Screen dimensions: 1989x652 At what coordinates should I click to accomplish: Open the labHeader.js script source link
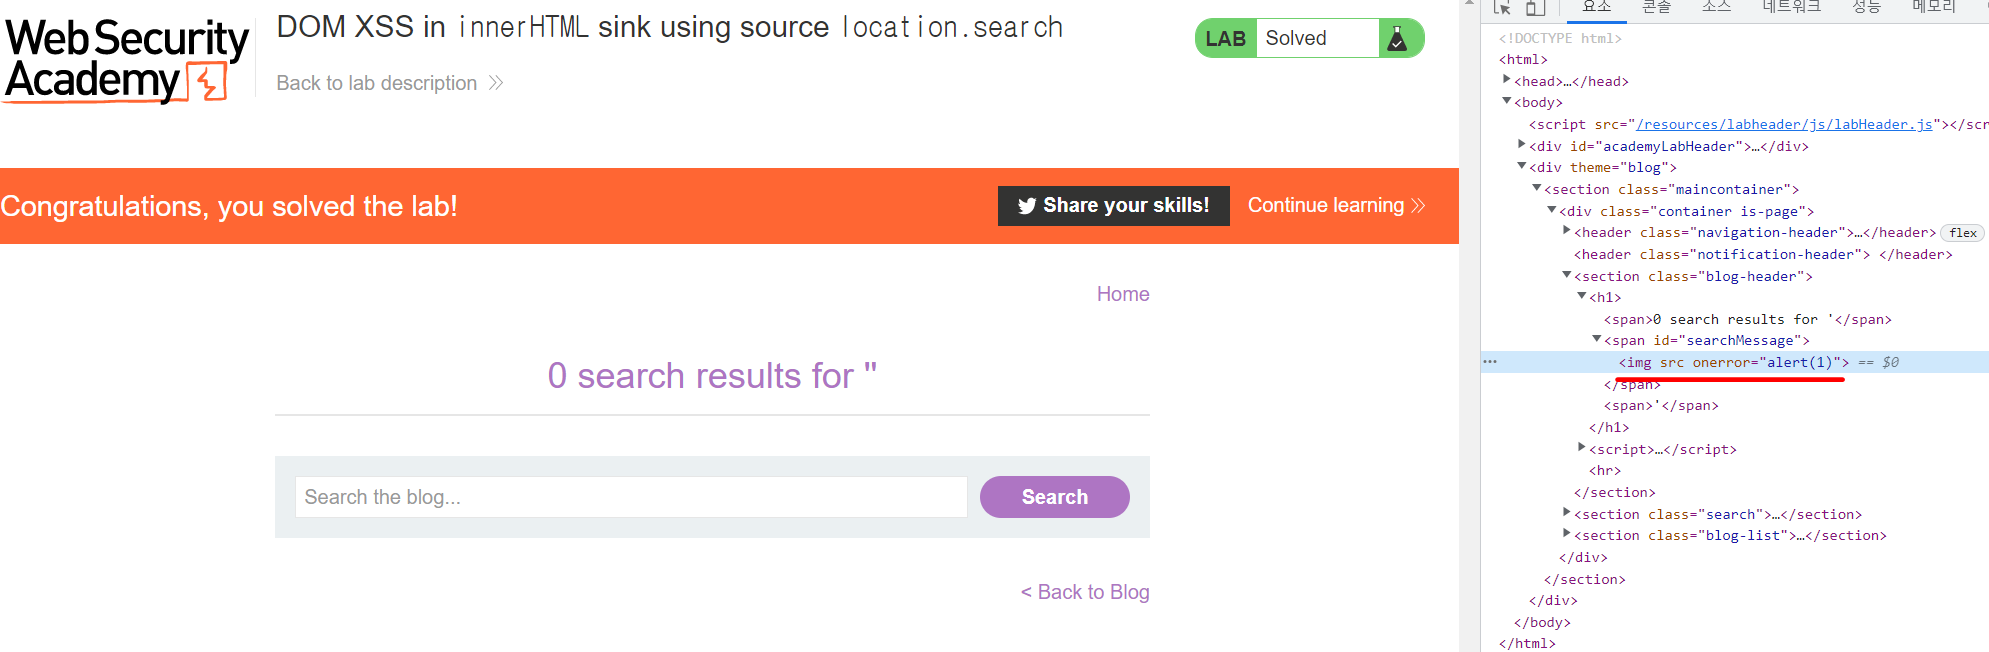(1784, 125)
